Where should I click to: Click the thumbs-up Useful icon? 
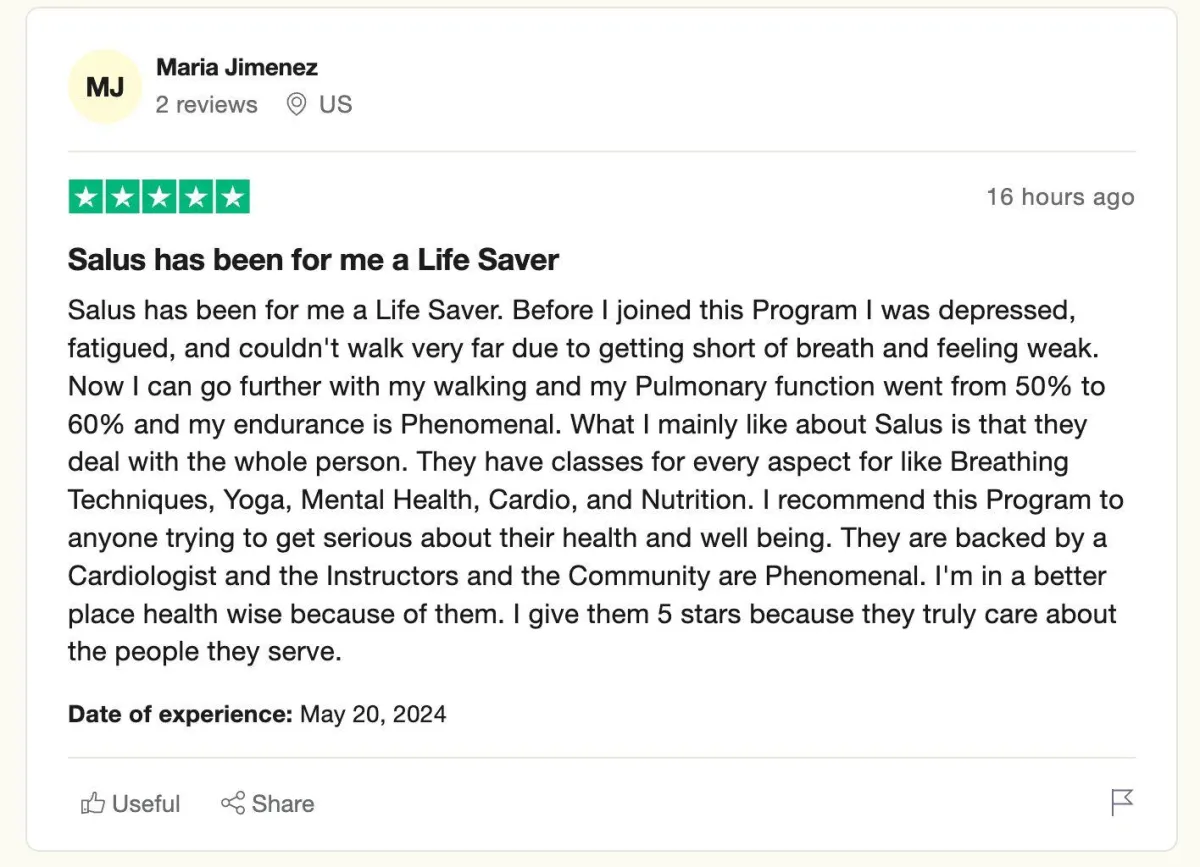tap(93, 803)
